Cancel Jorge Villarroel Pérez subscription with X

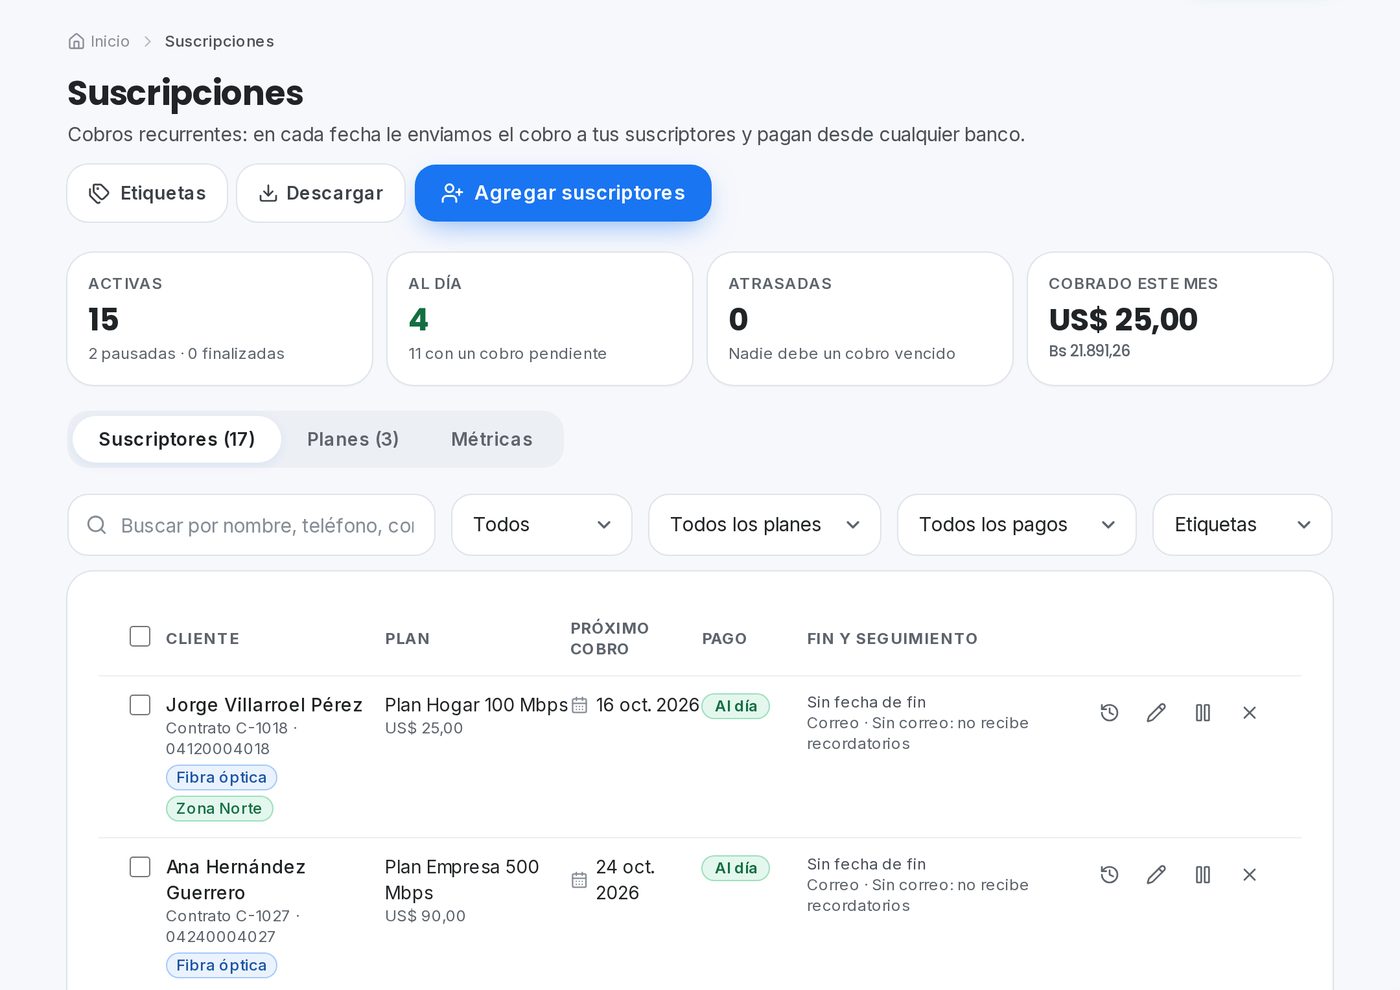[1249, 713]
